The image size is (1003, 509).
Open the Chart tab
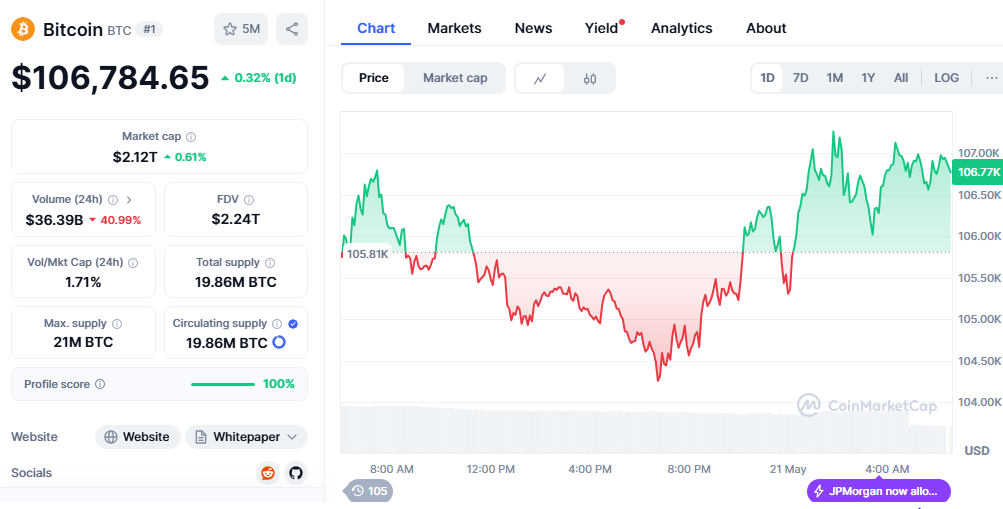coord(375,28)
